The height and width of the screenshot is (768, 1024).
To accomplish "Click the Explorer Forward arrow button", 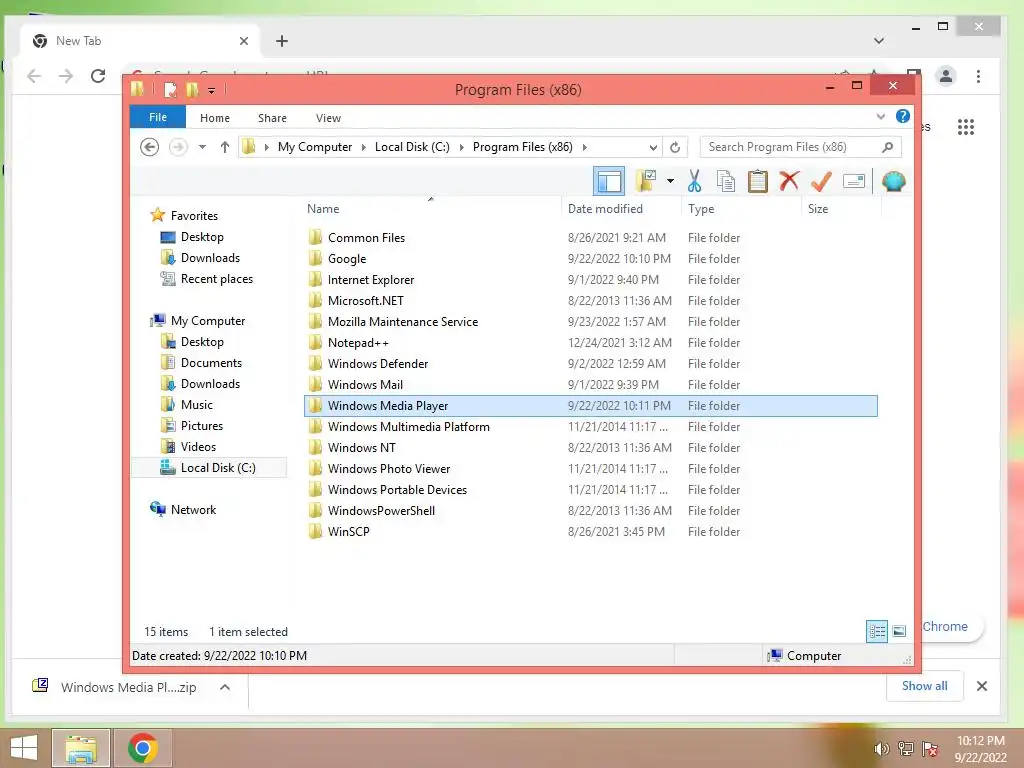I will [x=178, y=147].
